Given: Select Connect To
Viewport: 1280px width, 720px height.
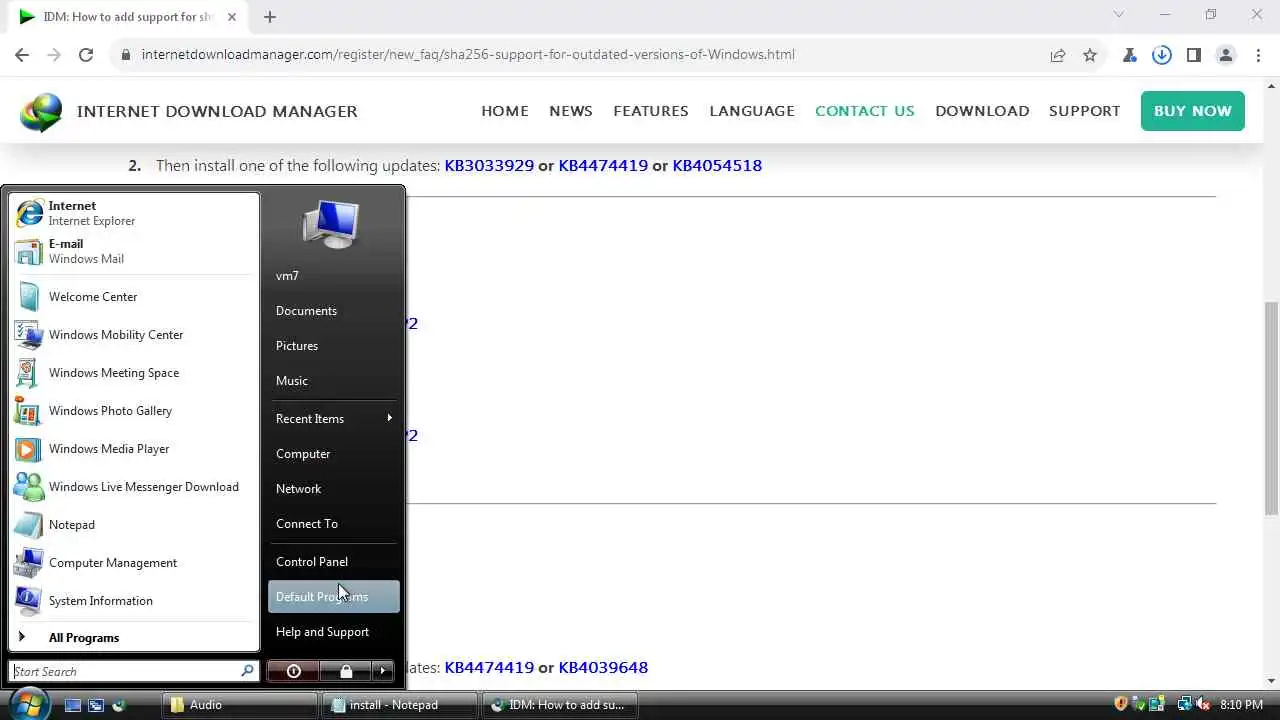Looking at the screenshot, I should pos(334,524).
